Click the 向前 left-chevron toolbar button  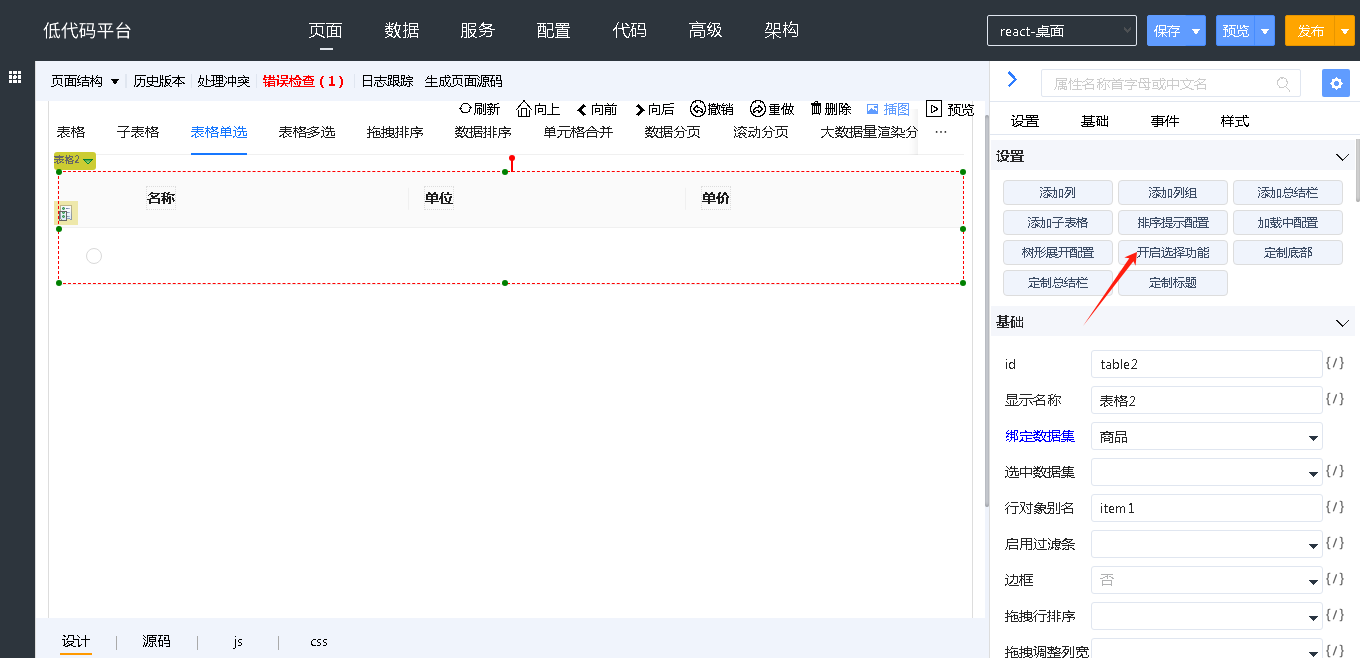click(x=597, y=109)
